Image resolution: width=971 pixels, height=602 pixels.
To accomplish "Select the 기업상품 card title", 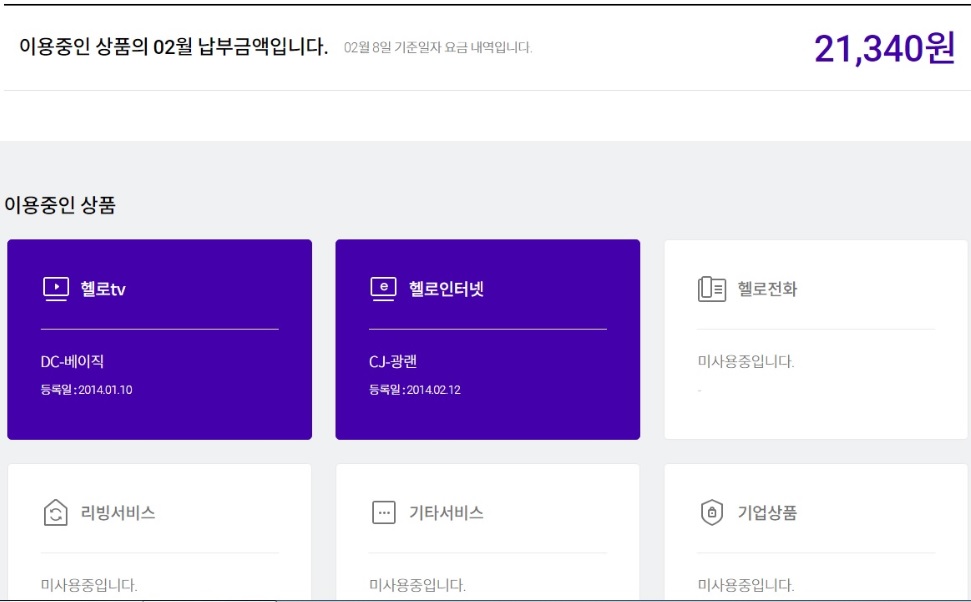I will coord(767,513).
